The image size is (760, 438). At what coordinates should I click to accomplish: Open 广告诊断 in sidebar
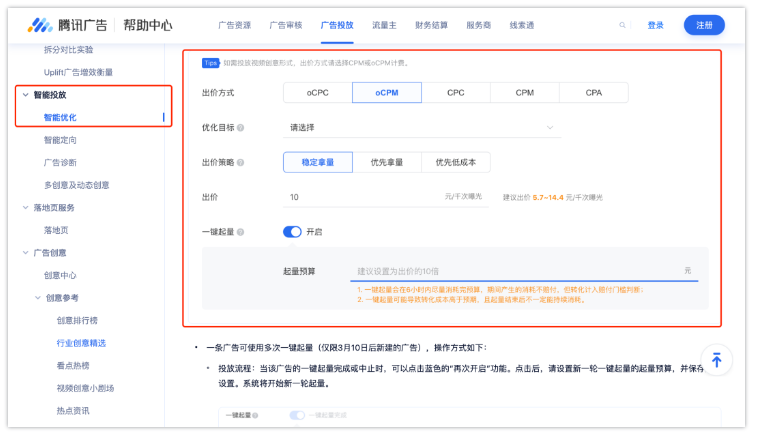click(x=60, y=162)
